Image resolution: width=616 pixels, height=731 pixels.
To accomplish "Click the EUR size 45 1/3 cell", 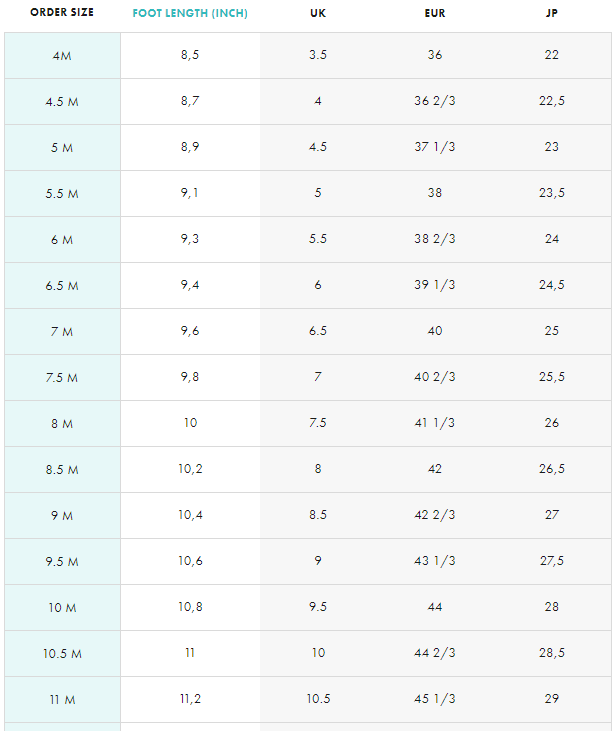I will point(435,699).
